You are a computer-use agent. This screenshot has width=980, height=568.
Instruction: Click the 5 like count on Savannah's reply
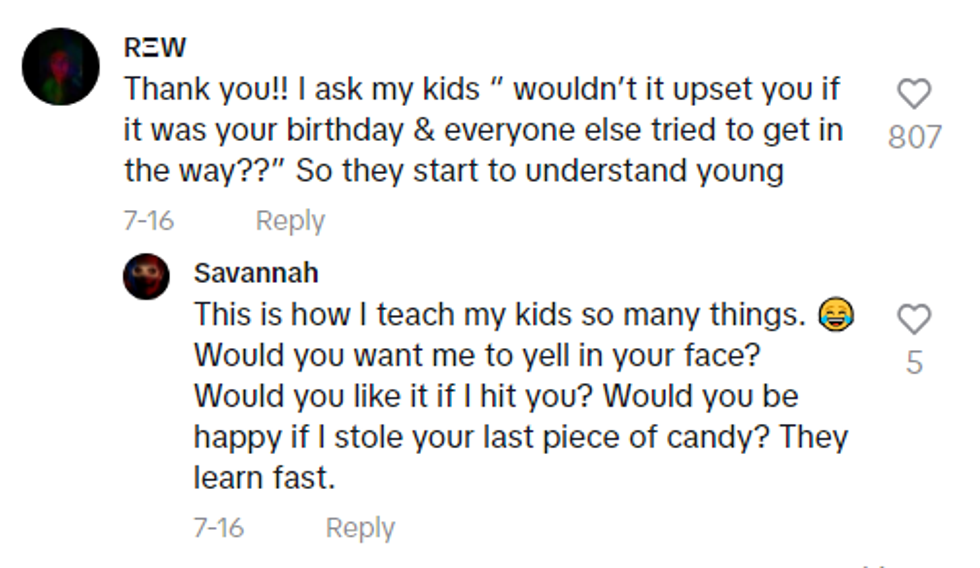[x=914, y=362]
